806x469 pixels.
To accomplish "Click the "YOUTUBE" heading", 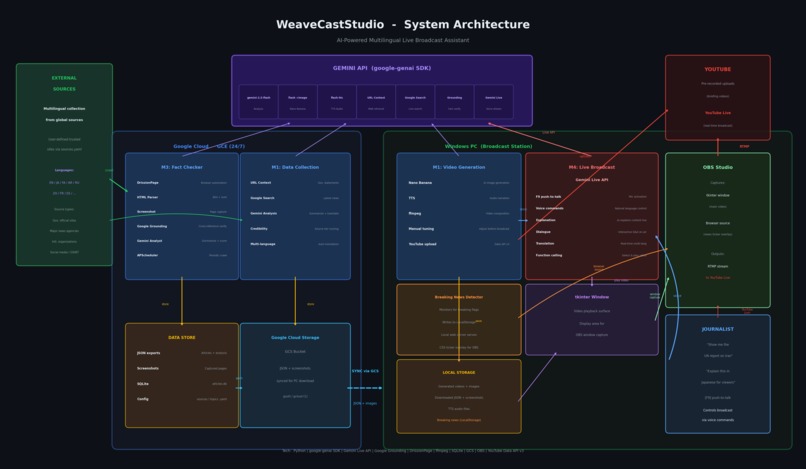I will (718, 69).
